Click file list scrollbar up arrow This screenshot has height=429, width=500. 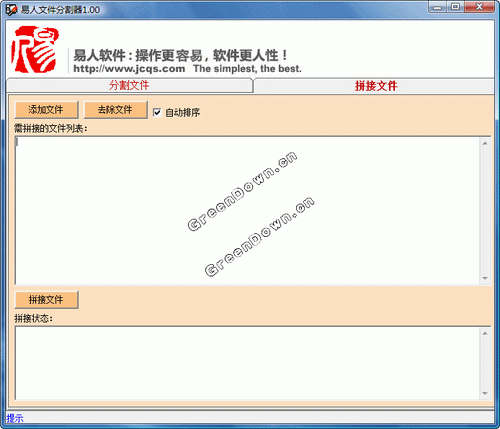[485, 143]
